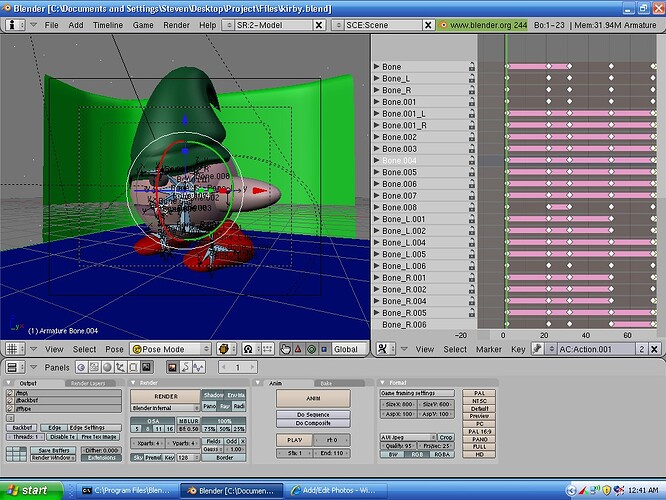Select the rotate manipulator circle icon

coord(311,349)
